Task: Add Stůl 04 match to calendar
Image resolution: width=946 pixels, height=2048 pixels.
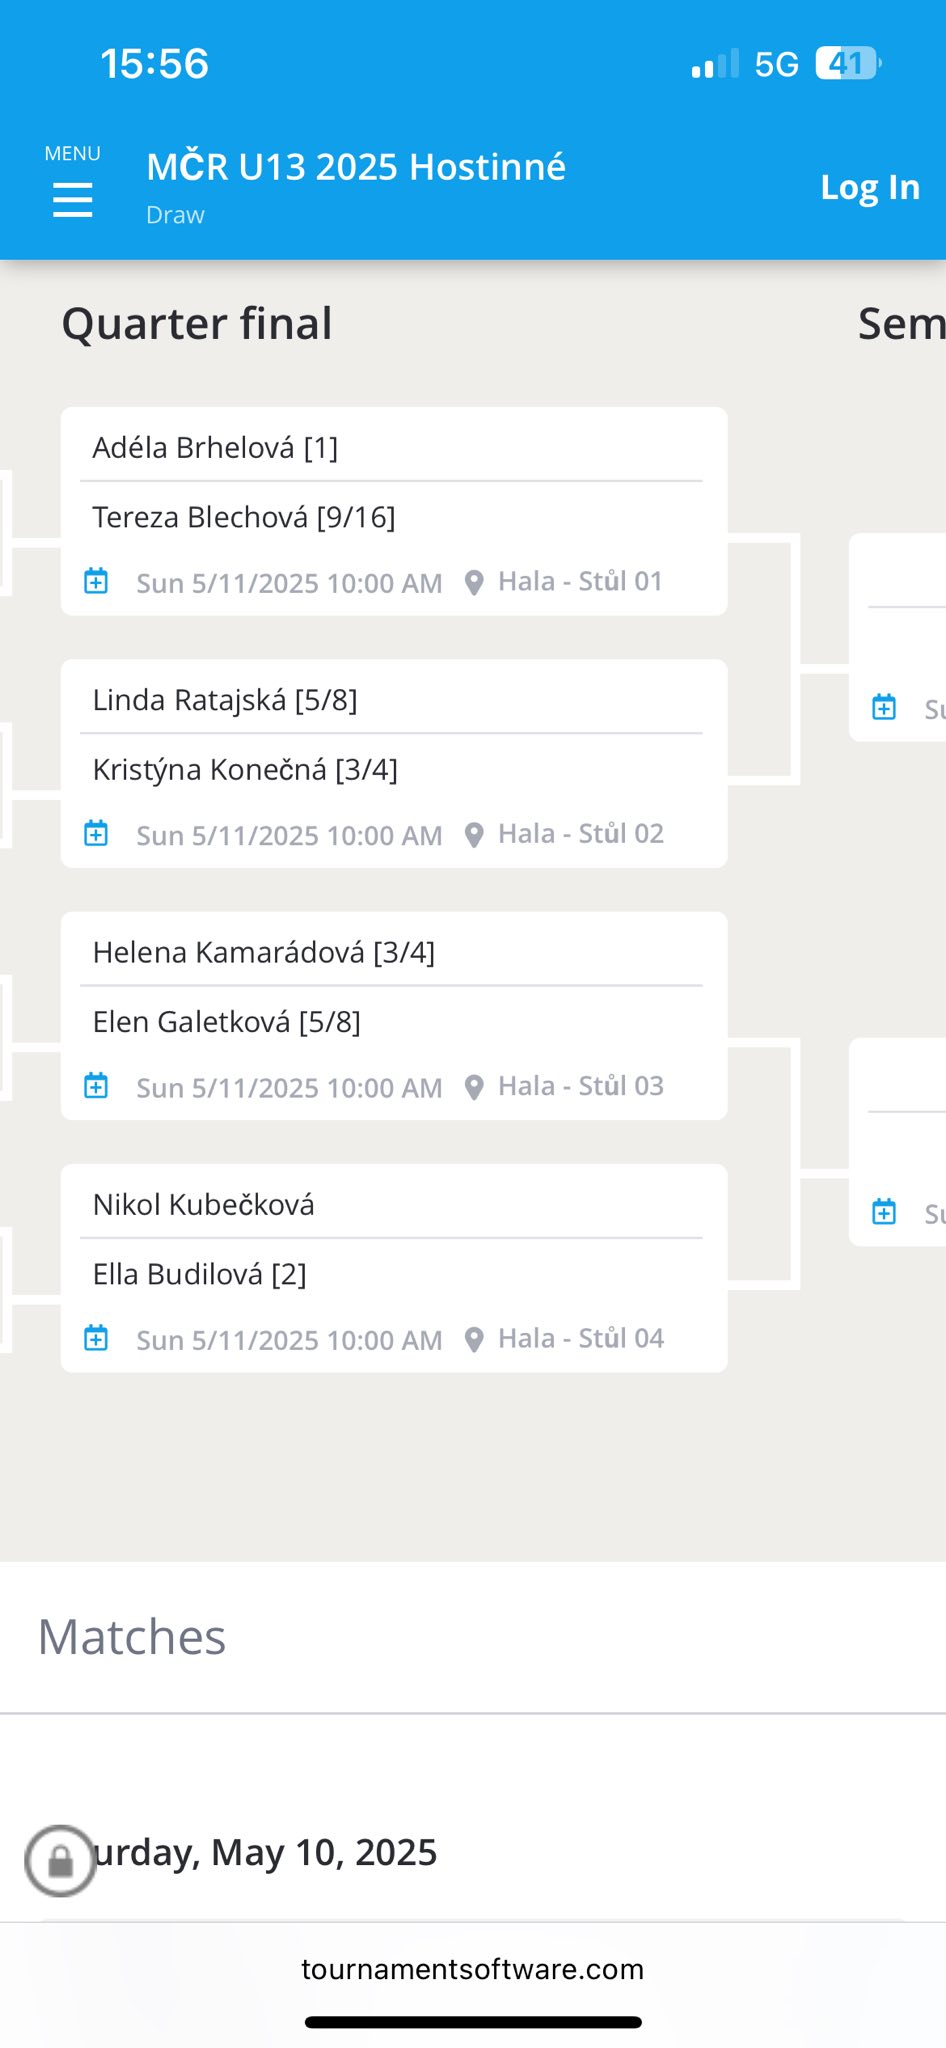Action: coord(96,1338)
